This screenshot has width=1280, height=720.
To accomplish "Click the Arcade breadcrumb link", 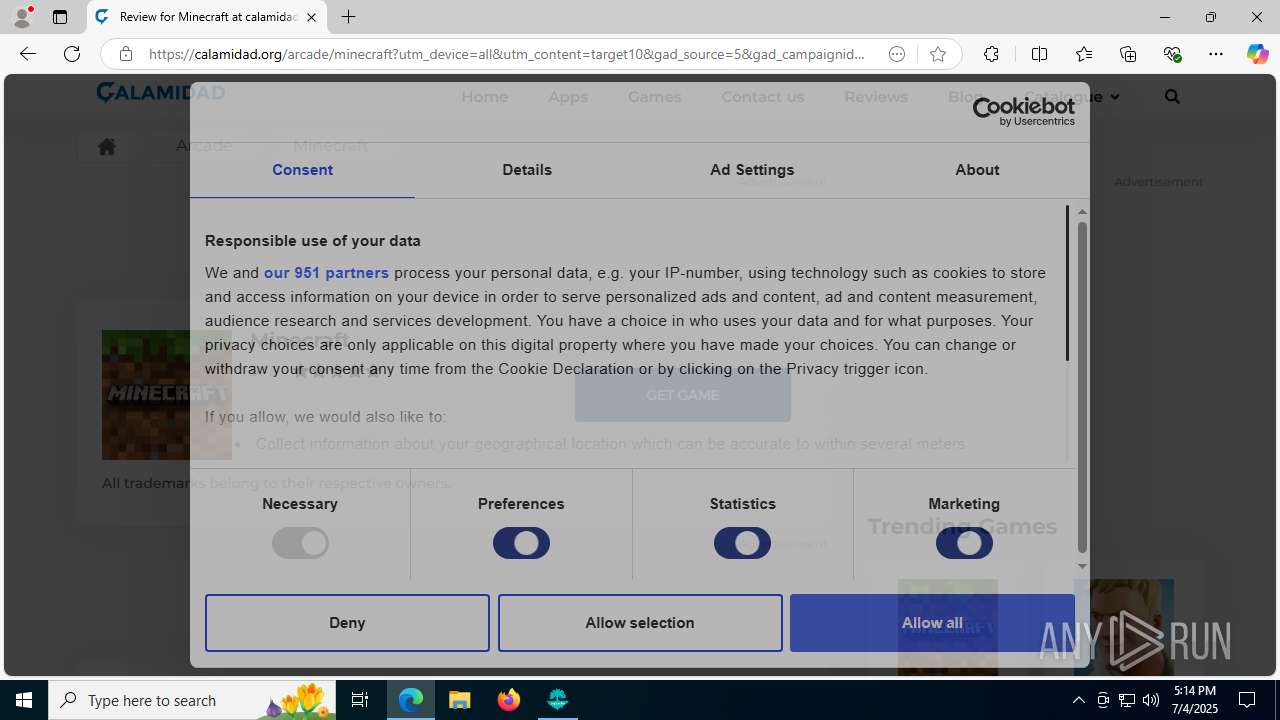I will [204, 146].
